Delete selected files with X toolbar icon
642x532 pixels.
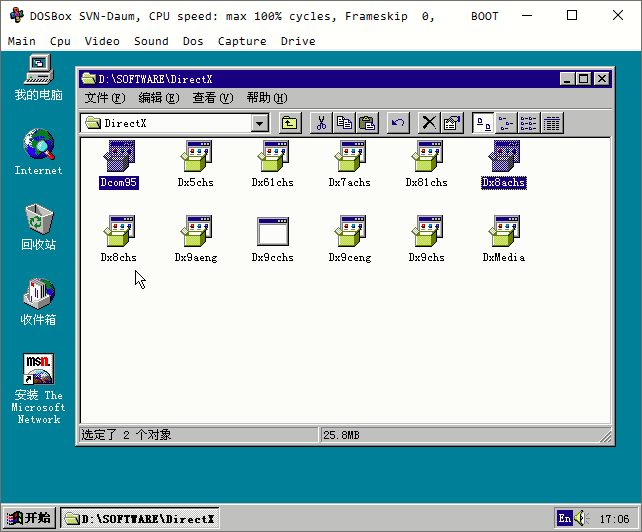click(429, 123)
